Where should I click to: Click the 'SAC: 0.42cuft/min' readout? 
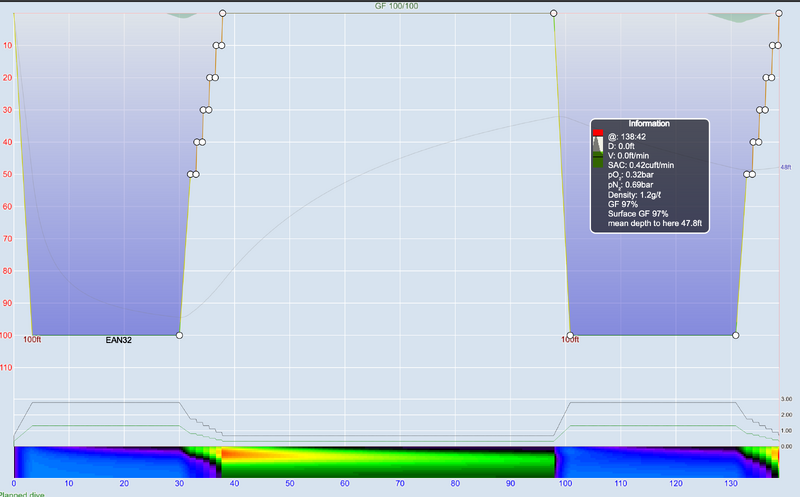pyautogui.click(x=641, y=165)
